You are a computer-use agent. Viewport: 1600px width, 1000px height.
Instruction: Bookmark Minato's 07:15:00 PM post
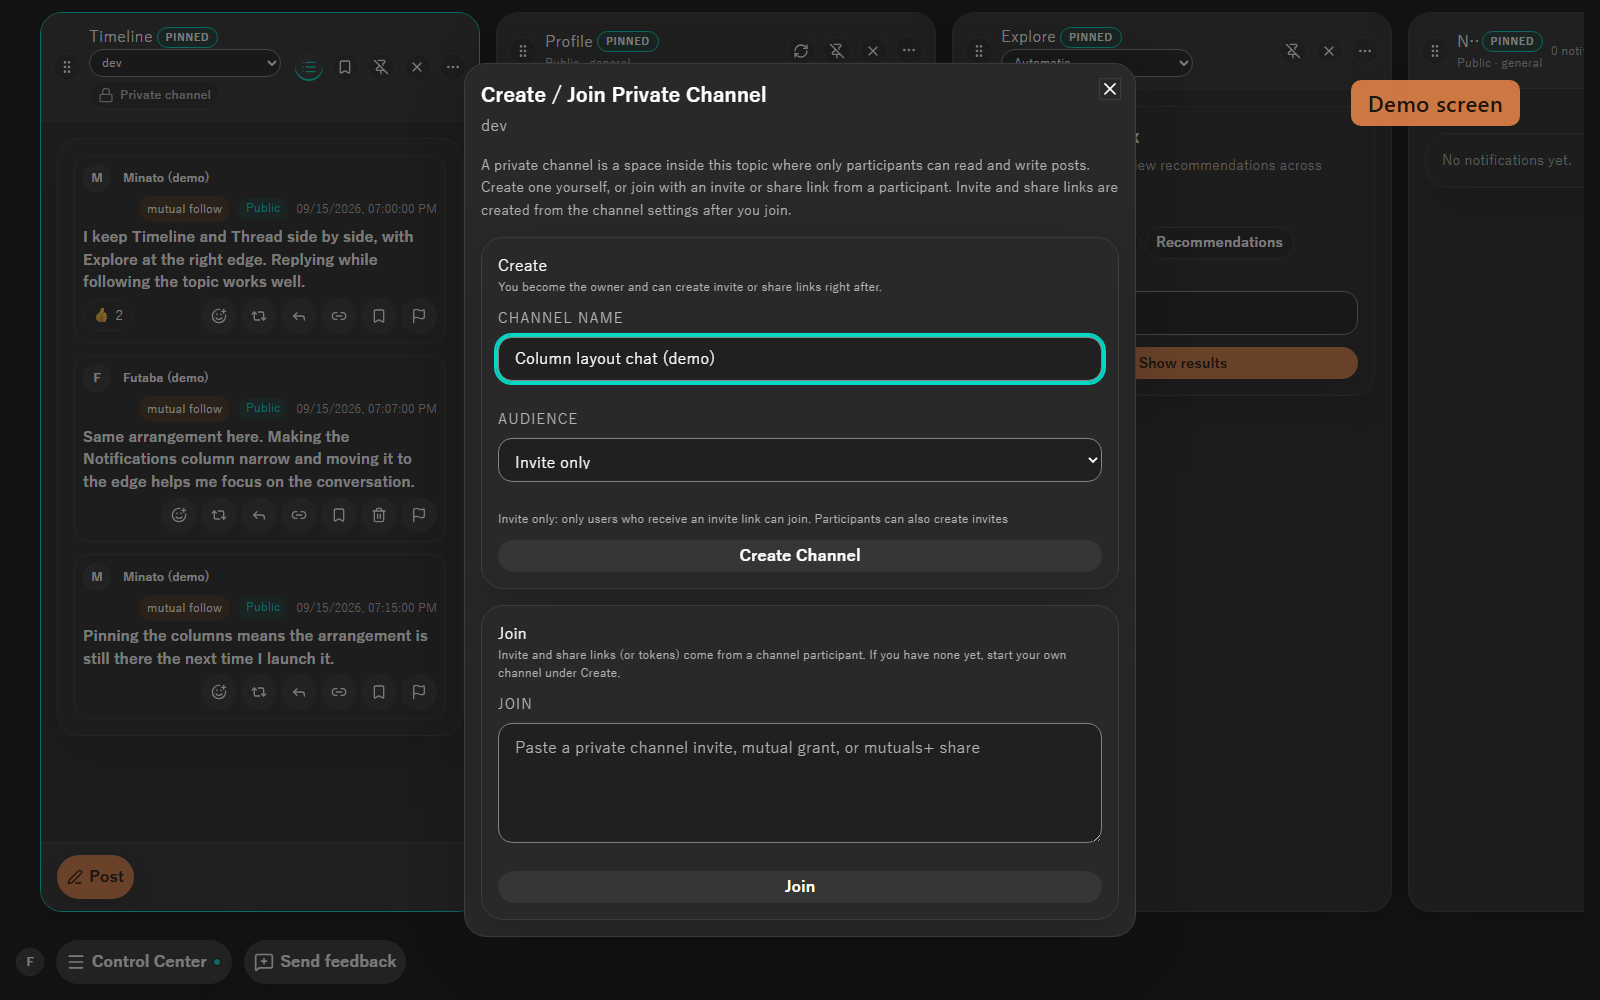click(x=379, y=692)
